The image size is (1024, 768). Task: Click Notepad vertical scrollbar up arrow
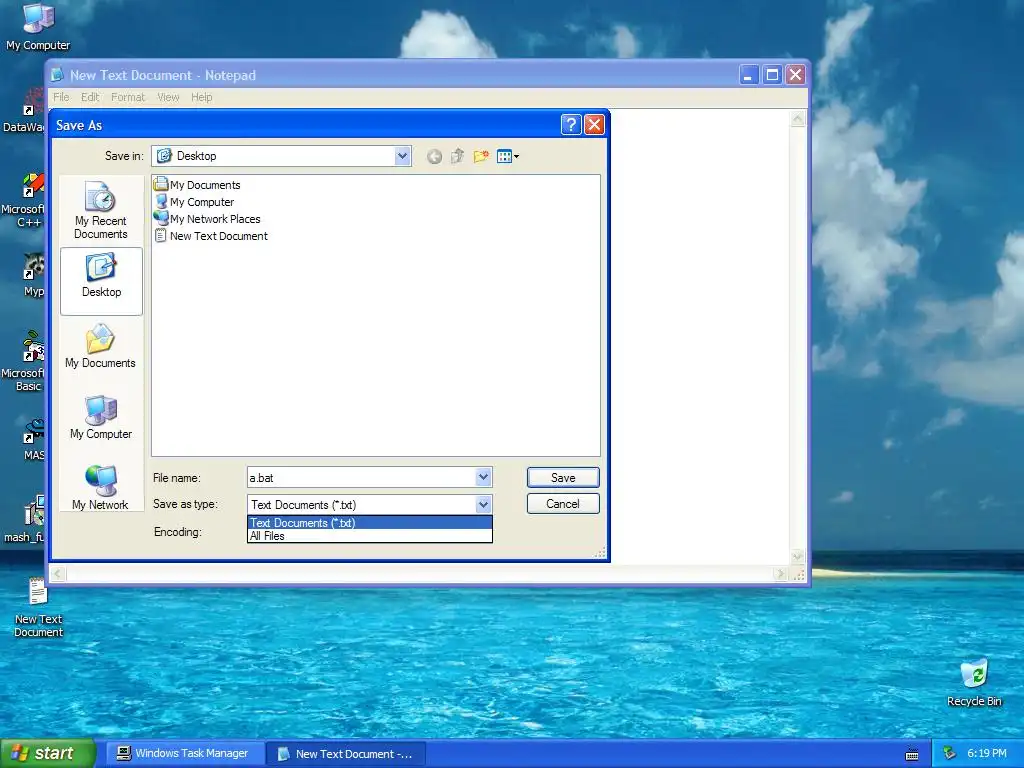pos(797,119)
